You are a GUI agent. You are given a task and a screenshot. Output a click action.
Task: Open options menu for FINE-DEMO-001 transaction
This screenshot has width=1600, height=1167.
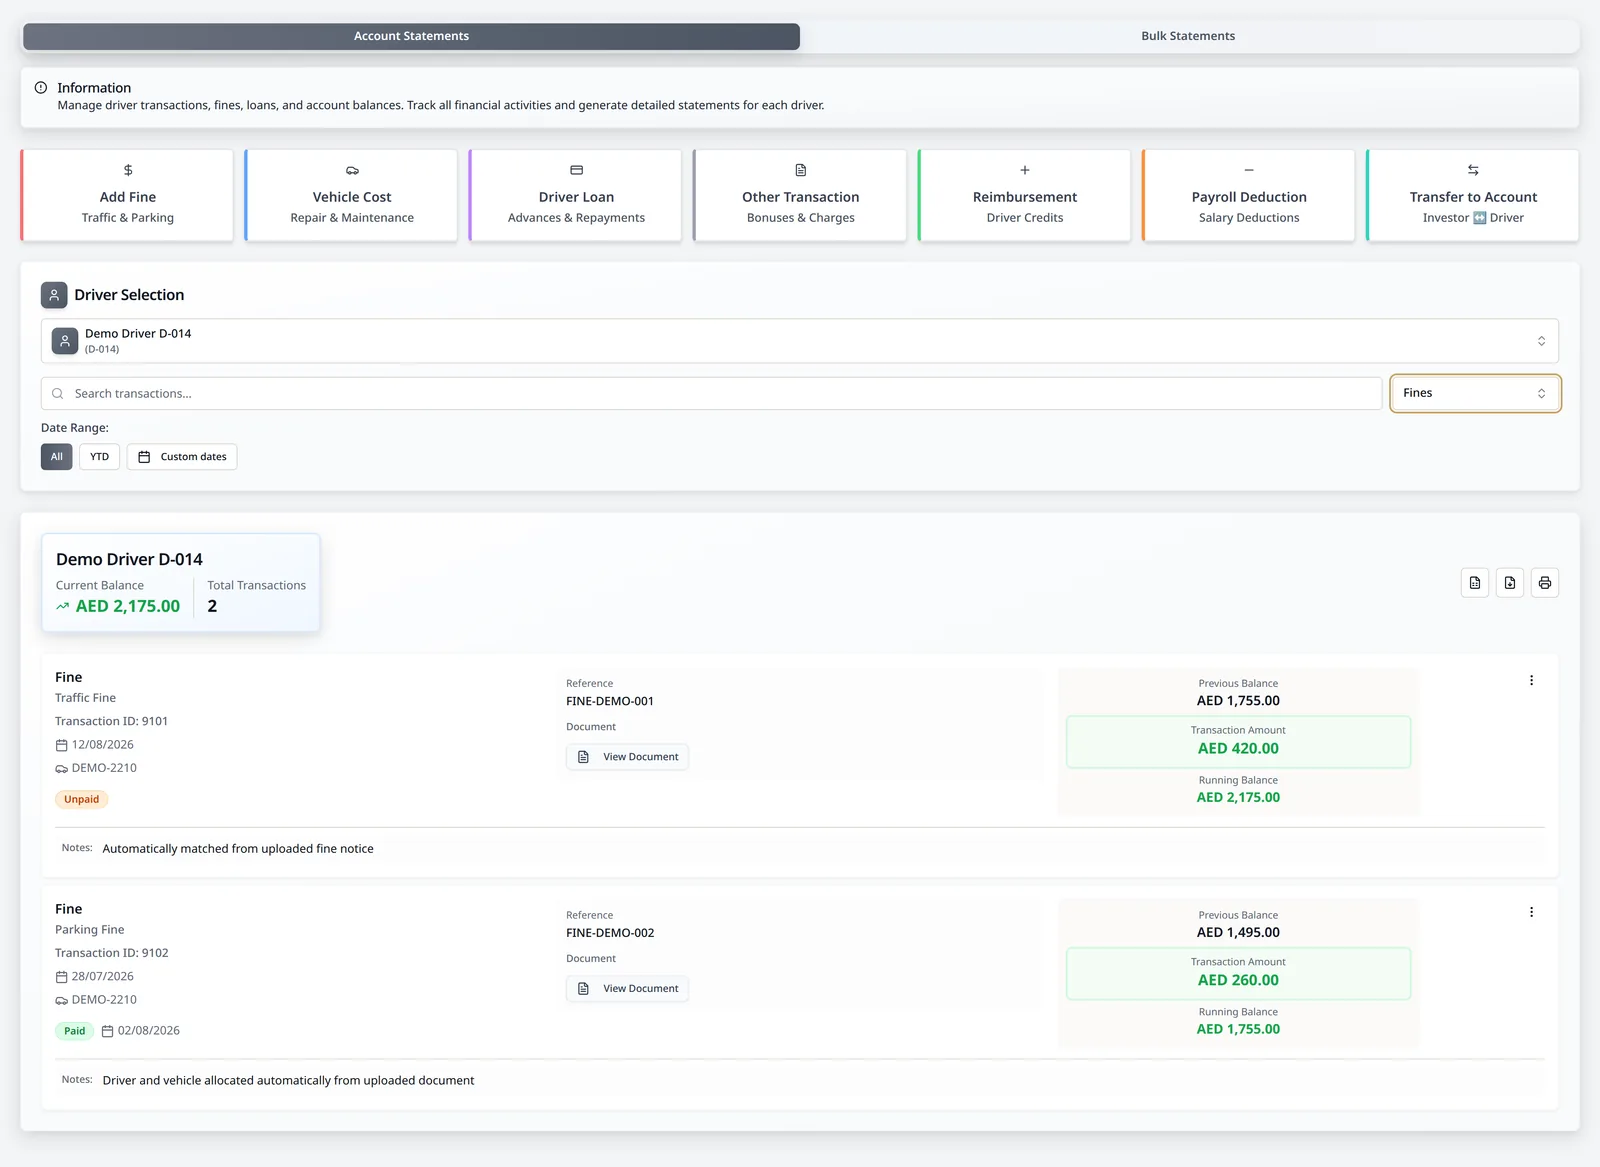coord(1531,680)
